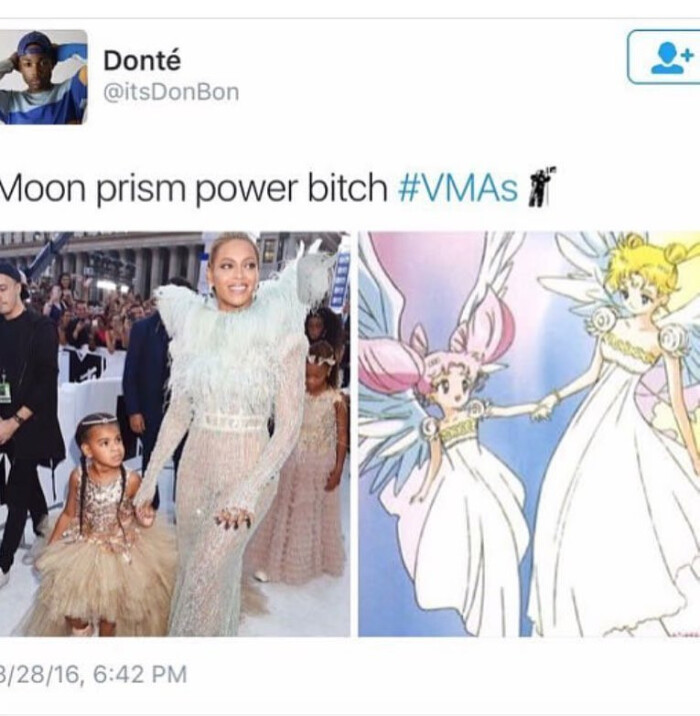The width and height of the screenshot is (700, 716).
Task: Open the anime illustration thumbnail
Action: [529, 434]
